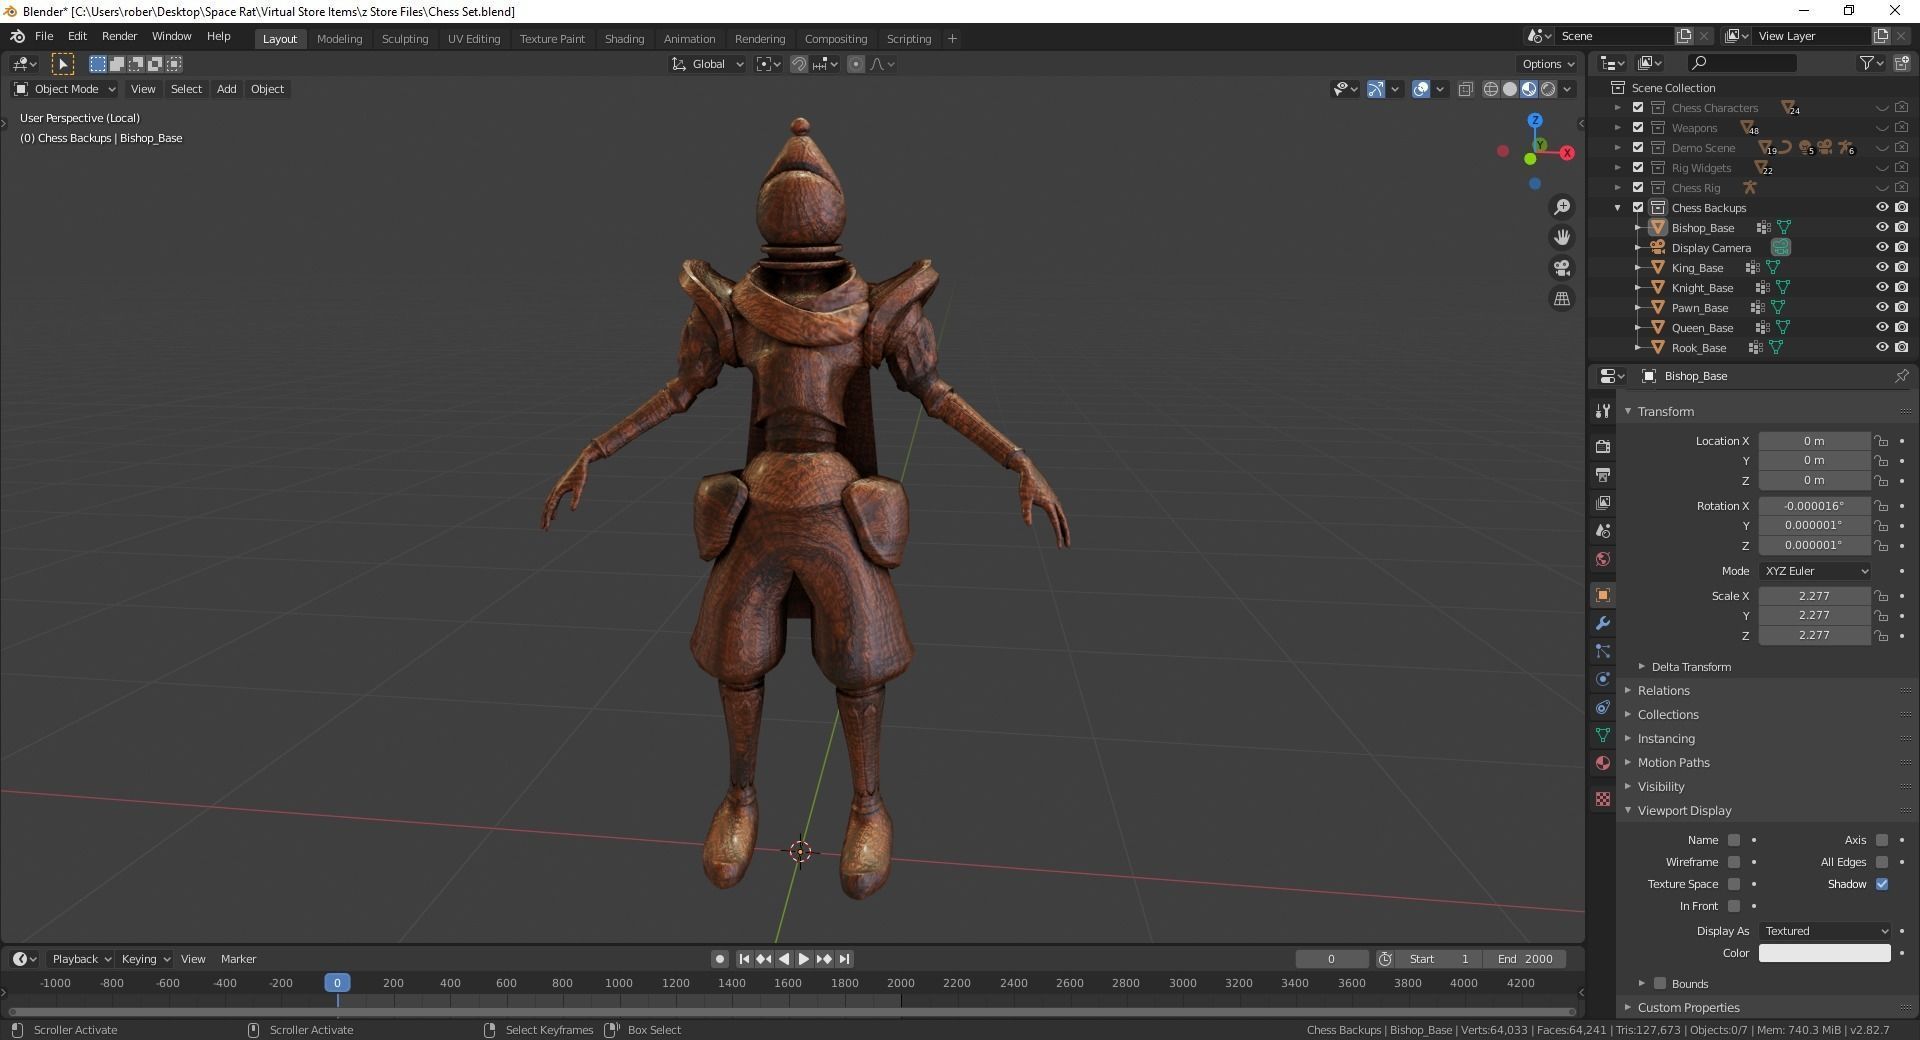Viewport: 1920px width, 1040px height.
Task: Open the Edit menu
Action: click(77, 36)
